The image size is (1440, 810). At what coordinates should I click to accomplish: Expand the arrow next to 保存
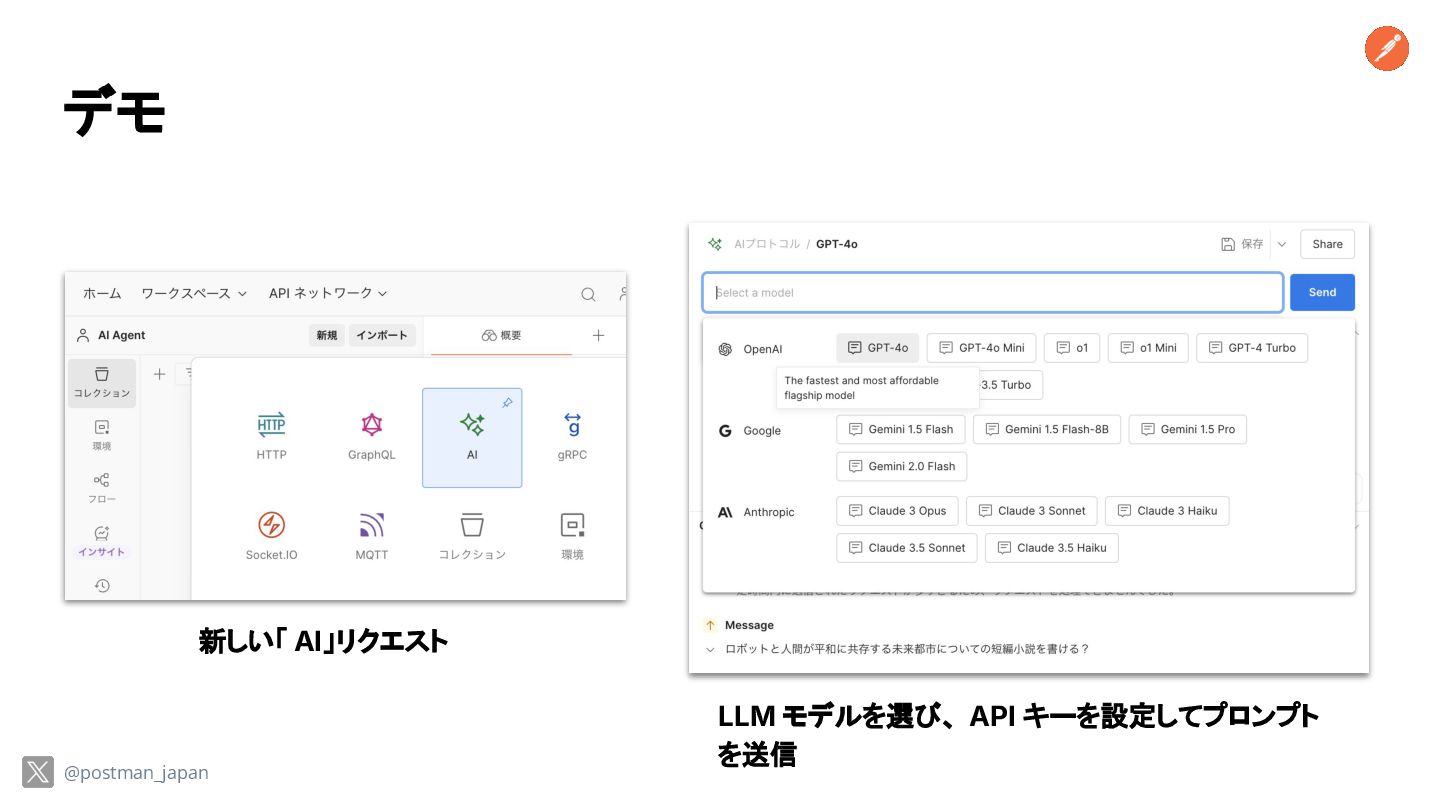[x=1282, y=244]
